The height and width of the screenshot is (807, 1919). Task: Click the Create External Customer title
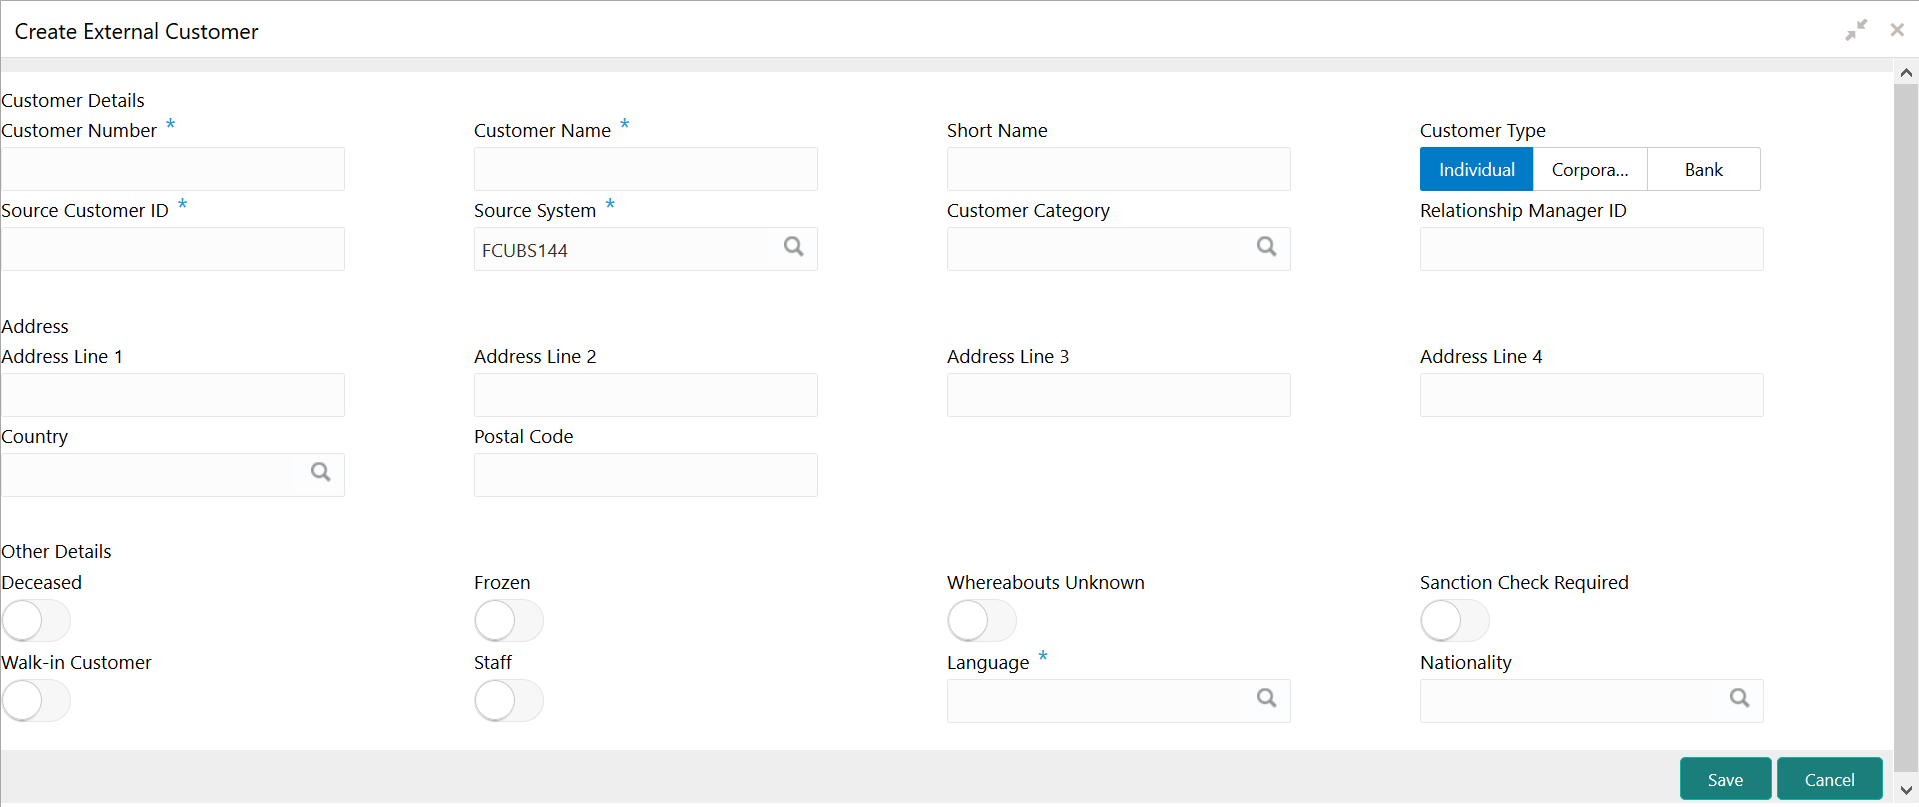click(x=136, y=31)
